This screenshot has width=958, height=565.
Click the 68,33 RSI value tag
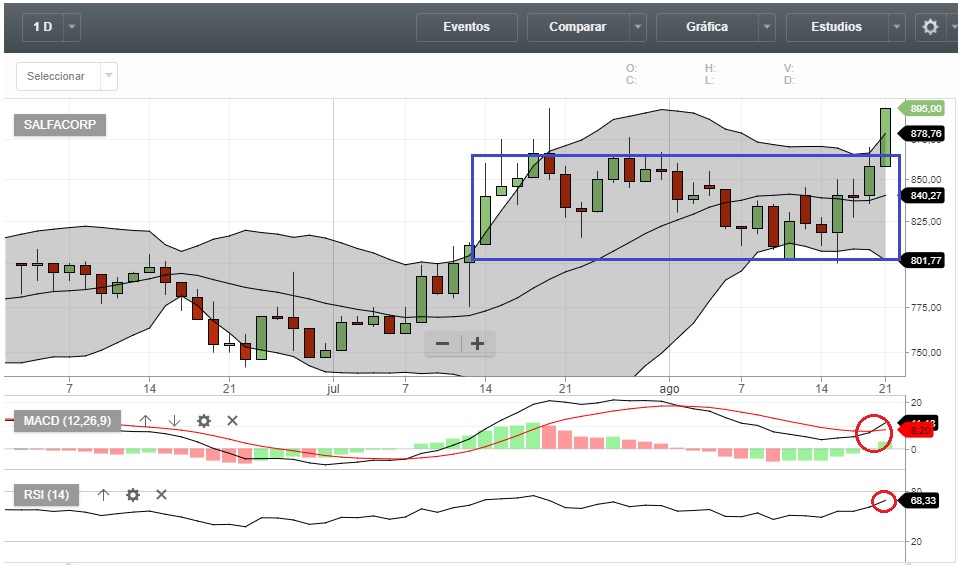920,501
